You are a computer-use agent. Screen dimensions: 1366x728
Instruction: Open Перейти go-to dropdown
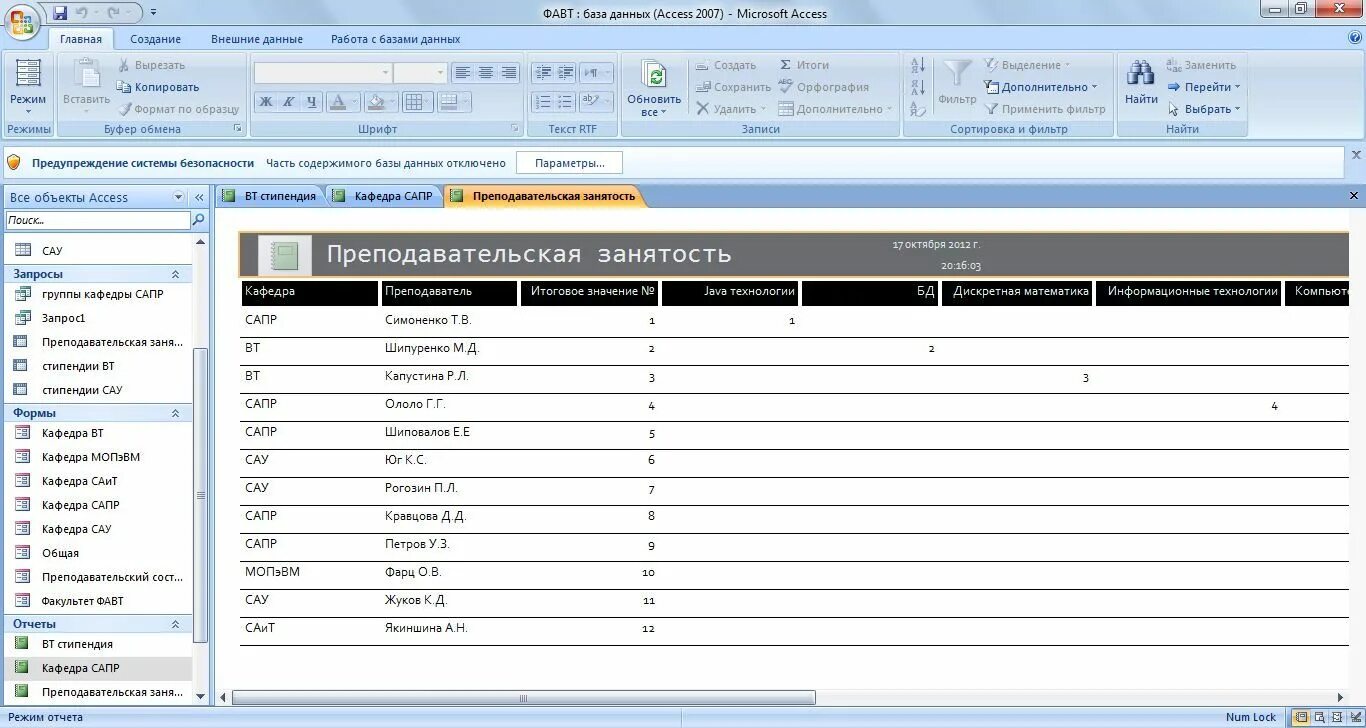(x=1204, y=87)
